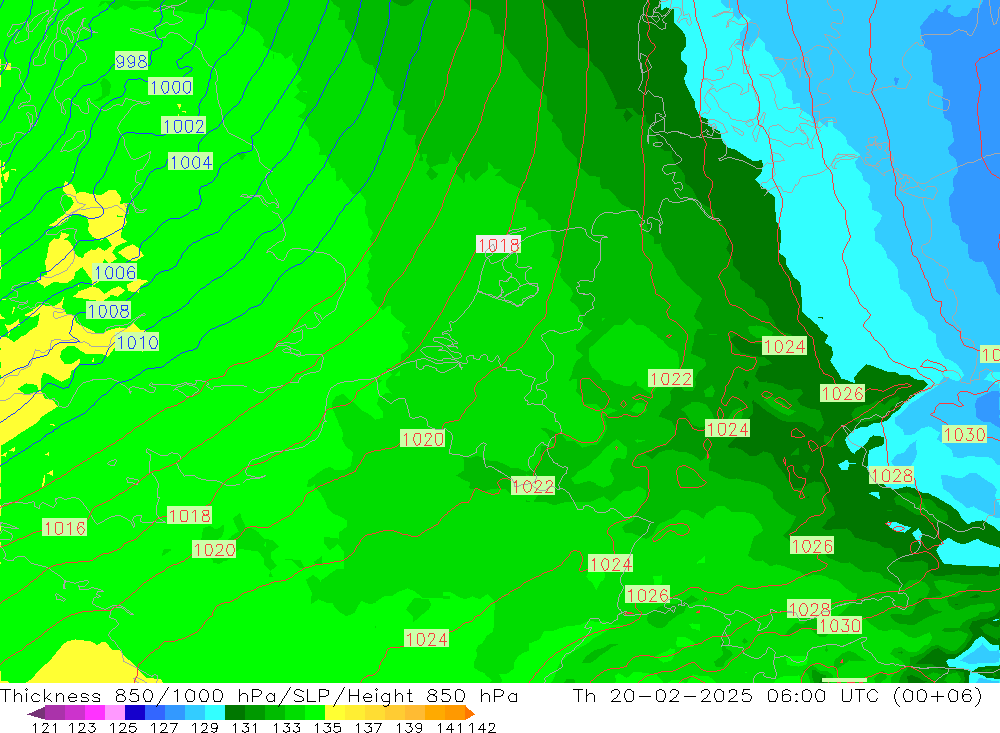Viewport: 1000px width, 733px height.
Task: Pick the cyan legend swatch before dark green
Action: pos(215,713)
